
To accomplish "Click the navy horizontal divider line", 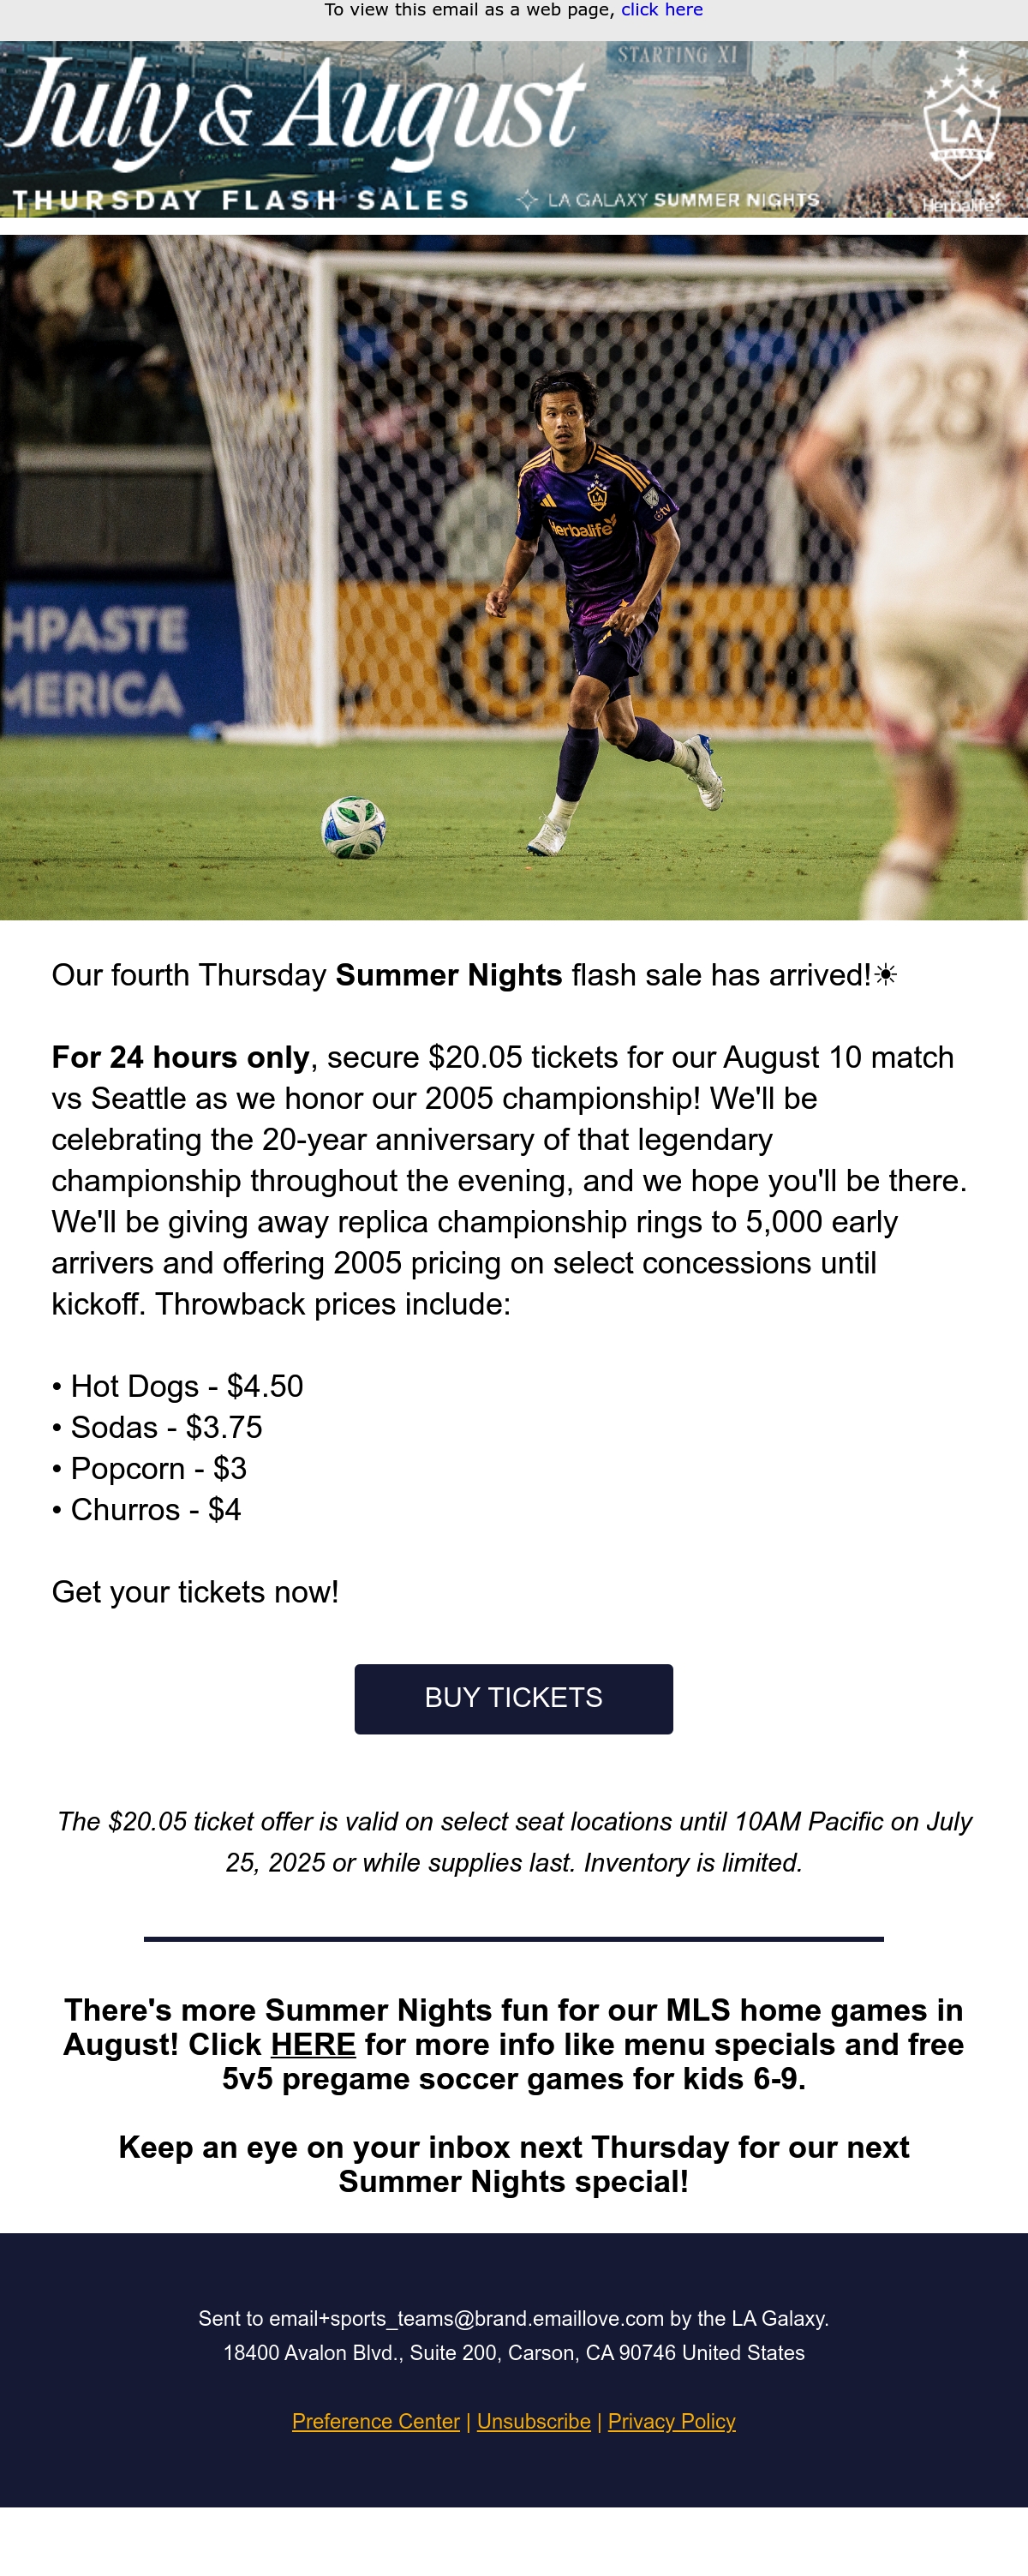I will [514, 1938].
